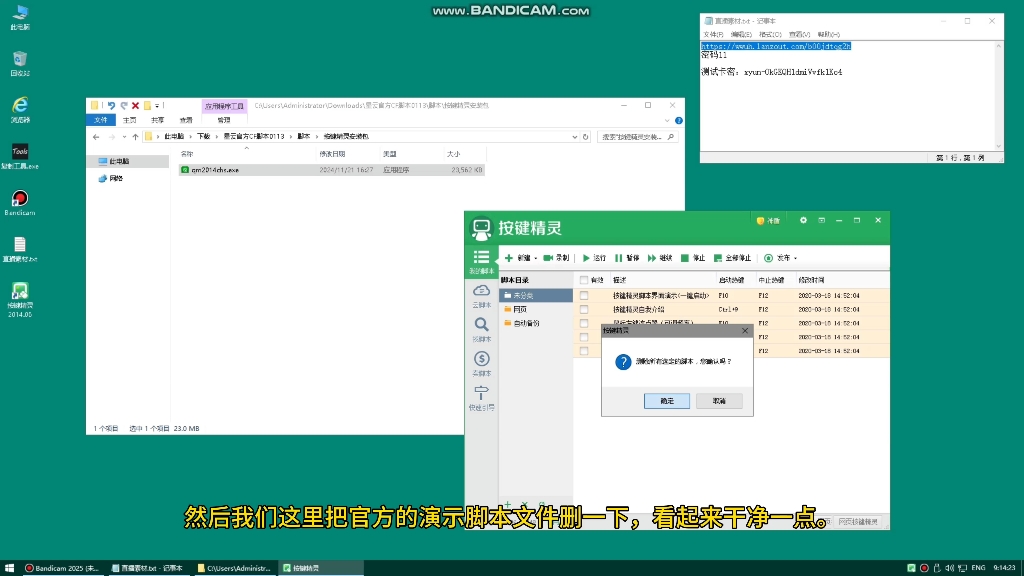
Task: Pause script playback with the 暂停 icon
Action: [x=625, y=257]
